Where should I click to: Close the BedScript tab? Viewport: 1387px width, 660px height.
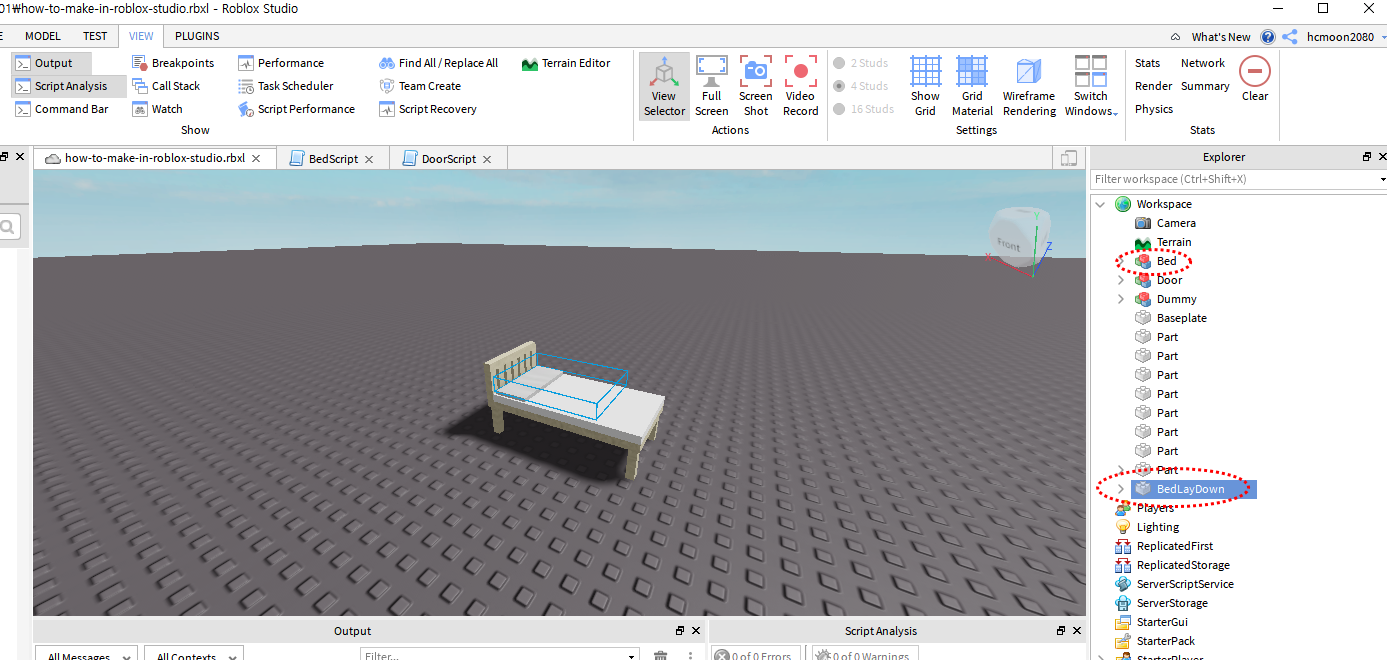(x=369, y=159)
